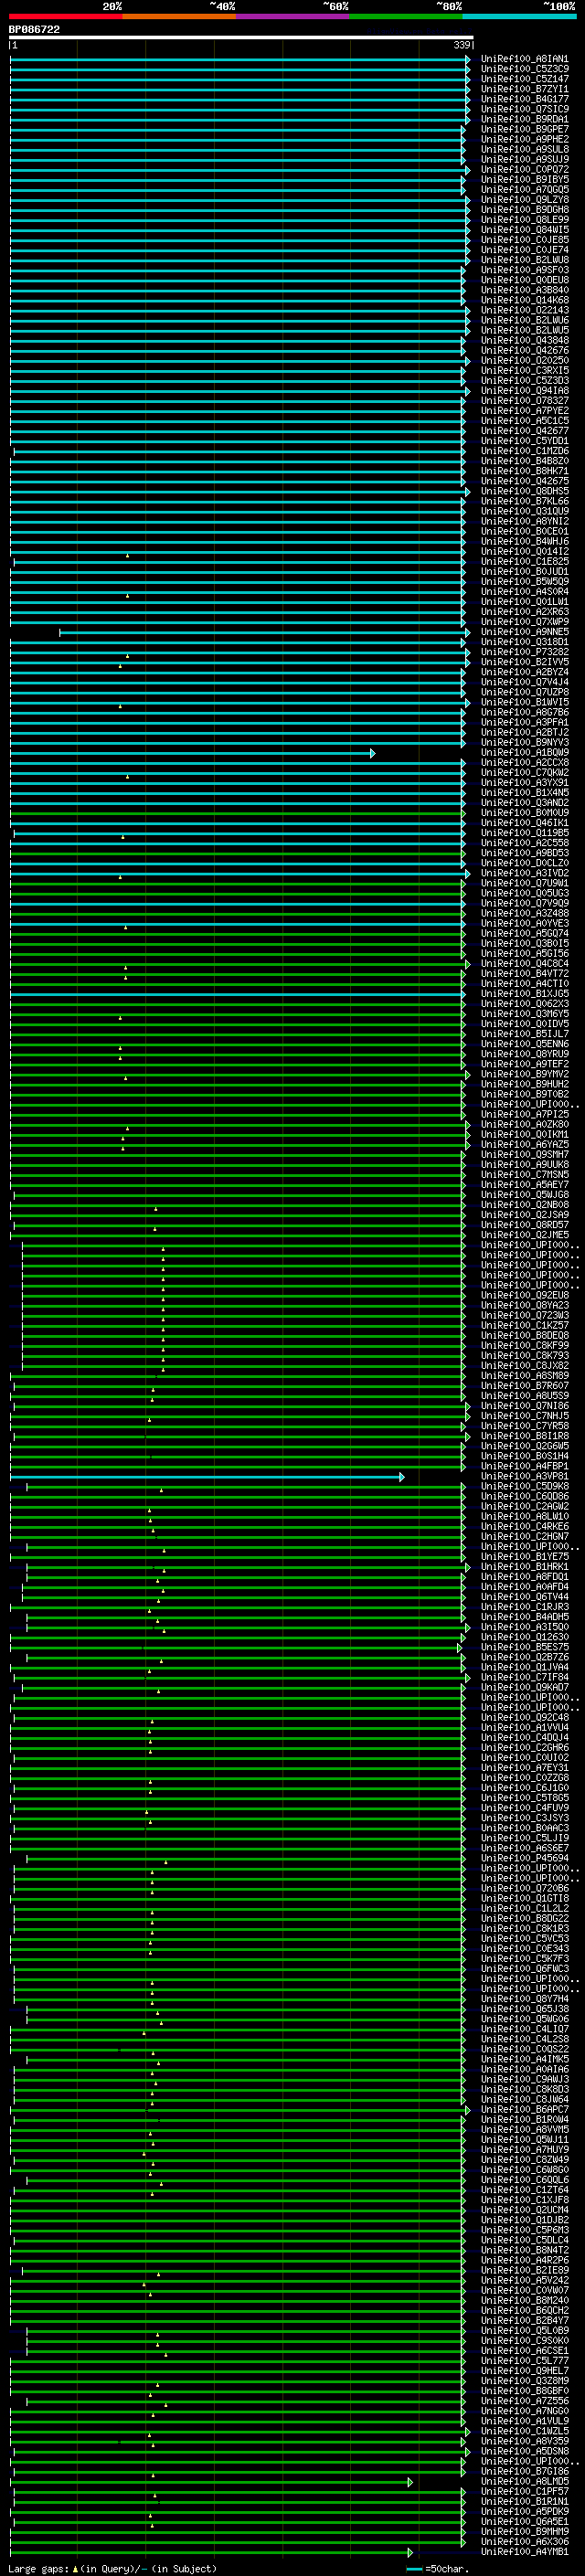585x2576 pixels.
Task: Select hit label UniRef100_C3RXI5
Action: click(524, 370)
